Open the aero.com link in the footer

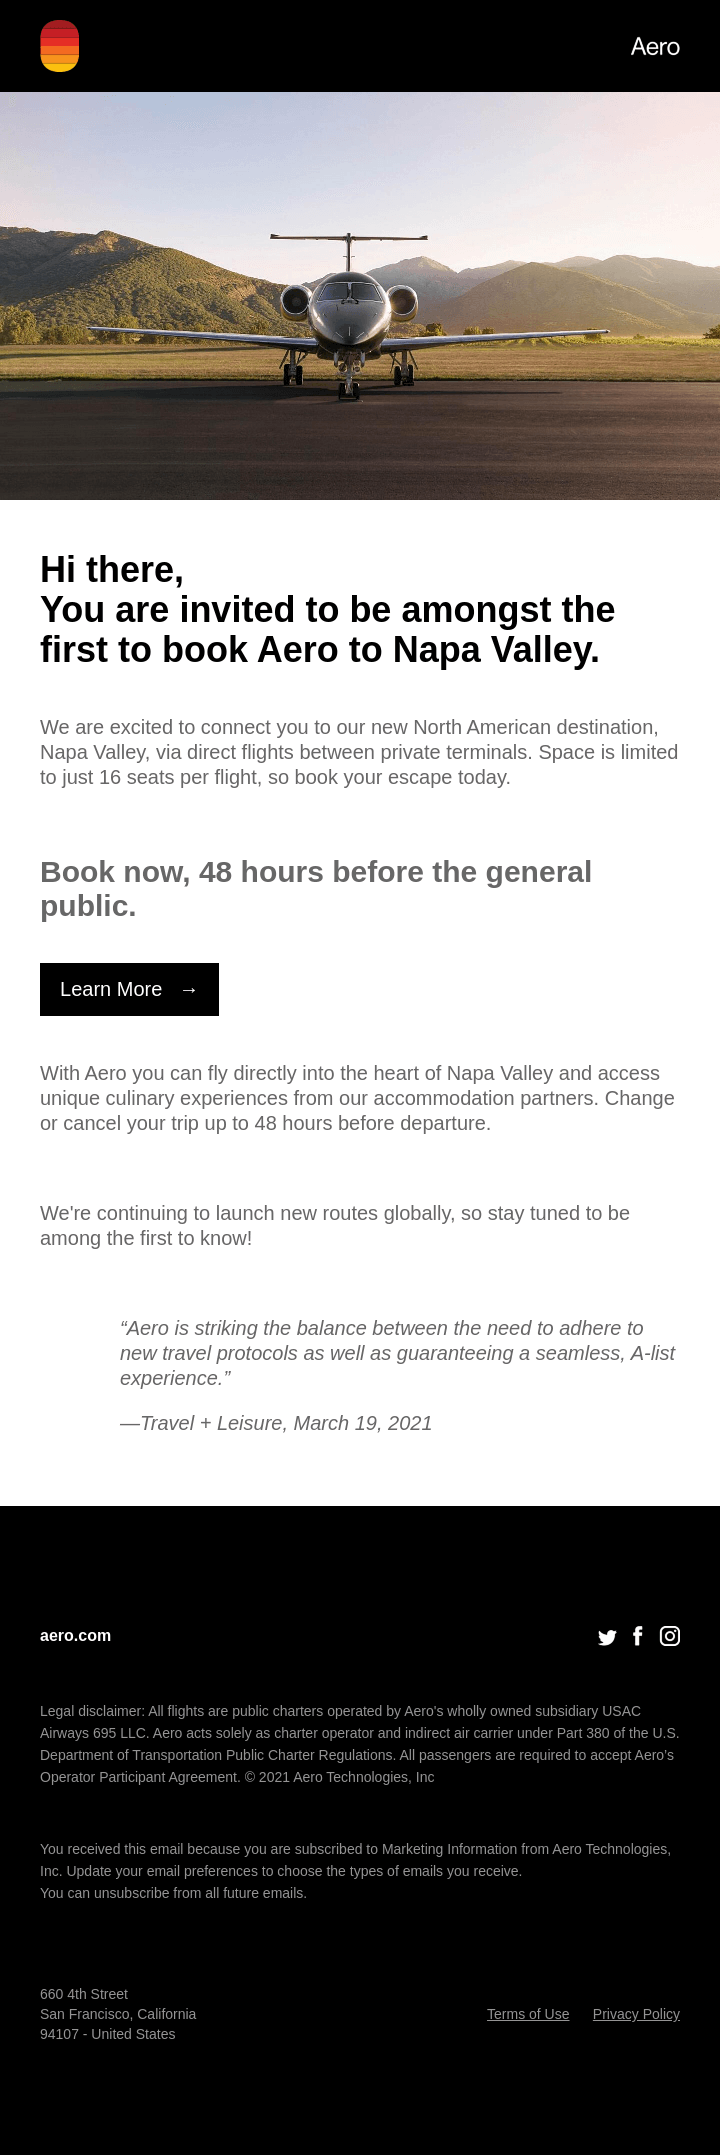[75, 1636]
